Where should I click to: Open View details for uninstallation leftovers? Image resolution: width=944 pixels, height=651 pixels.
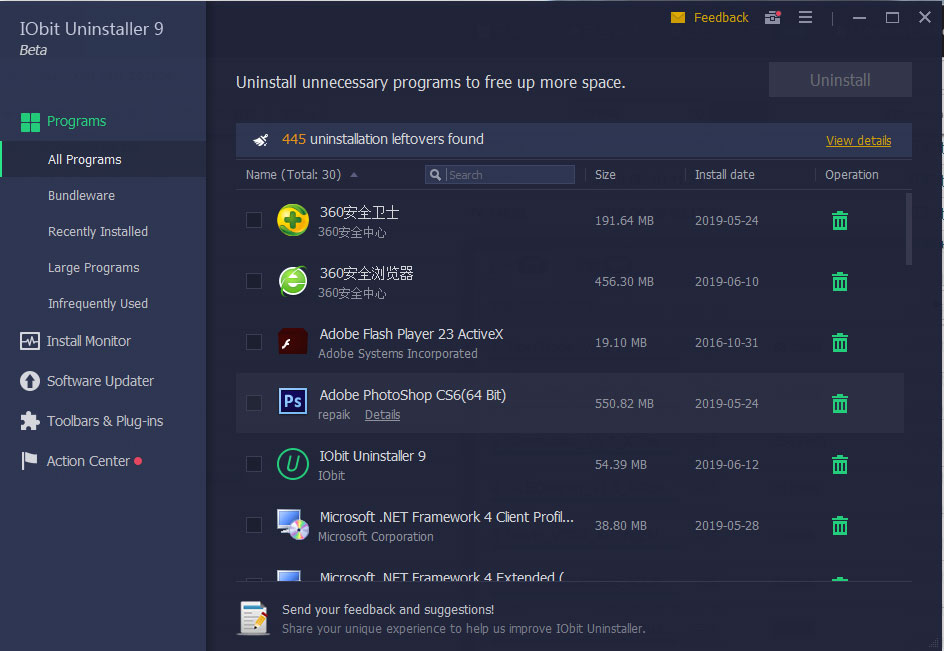click(858, 140)
